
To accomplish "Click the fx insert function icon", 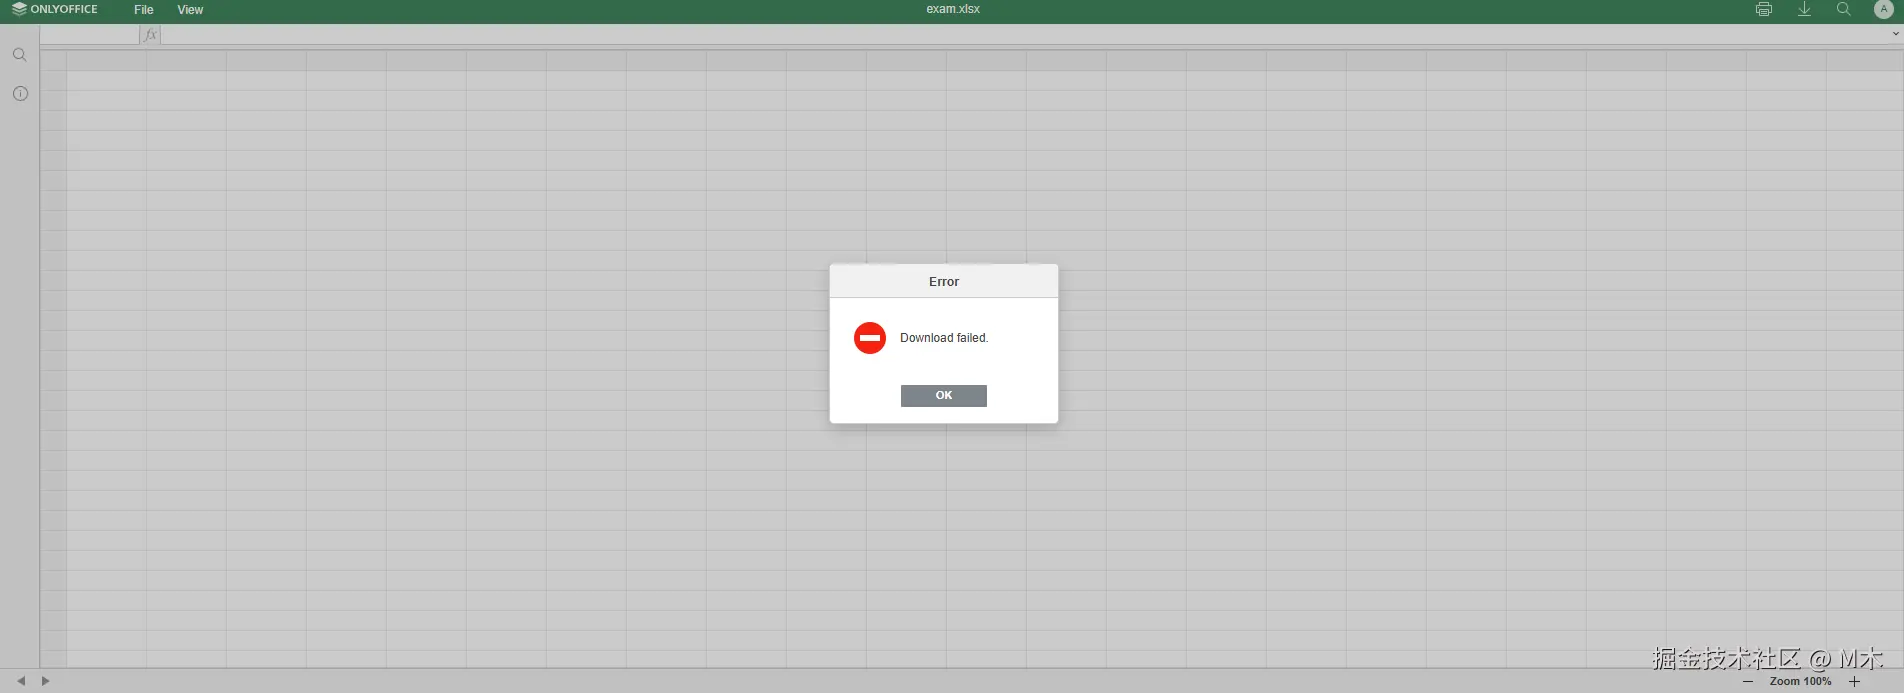I will pos(151,34).
